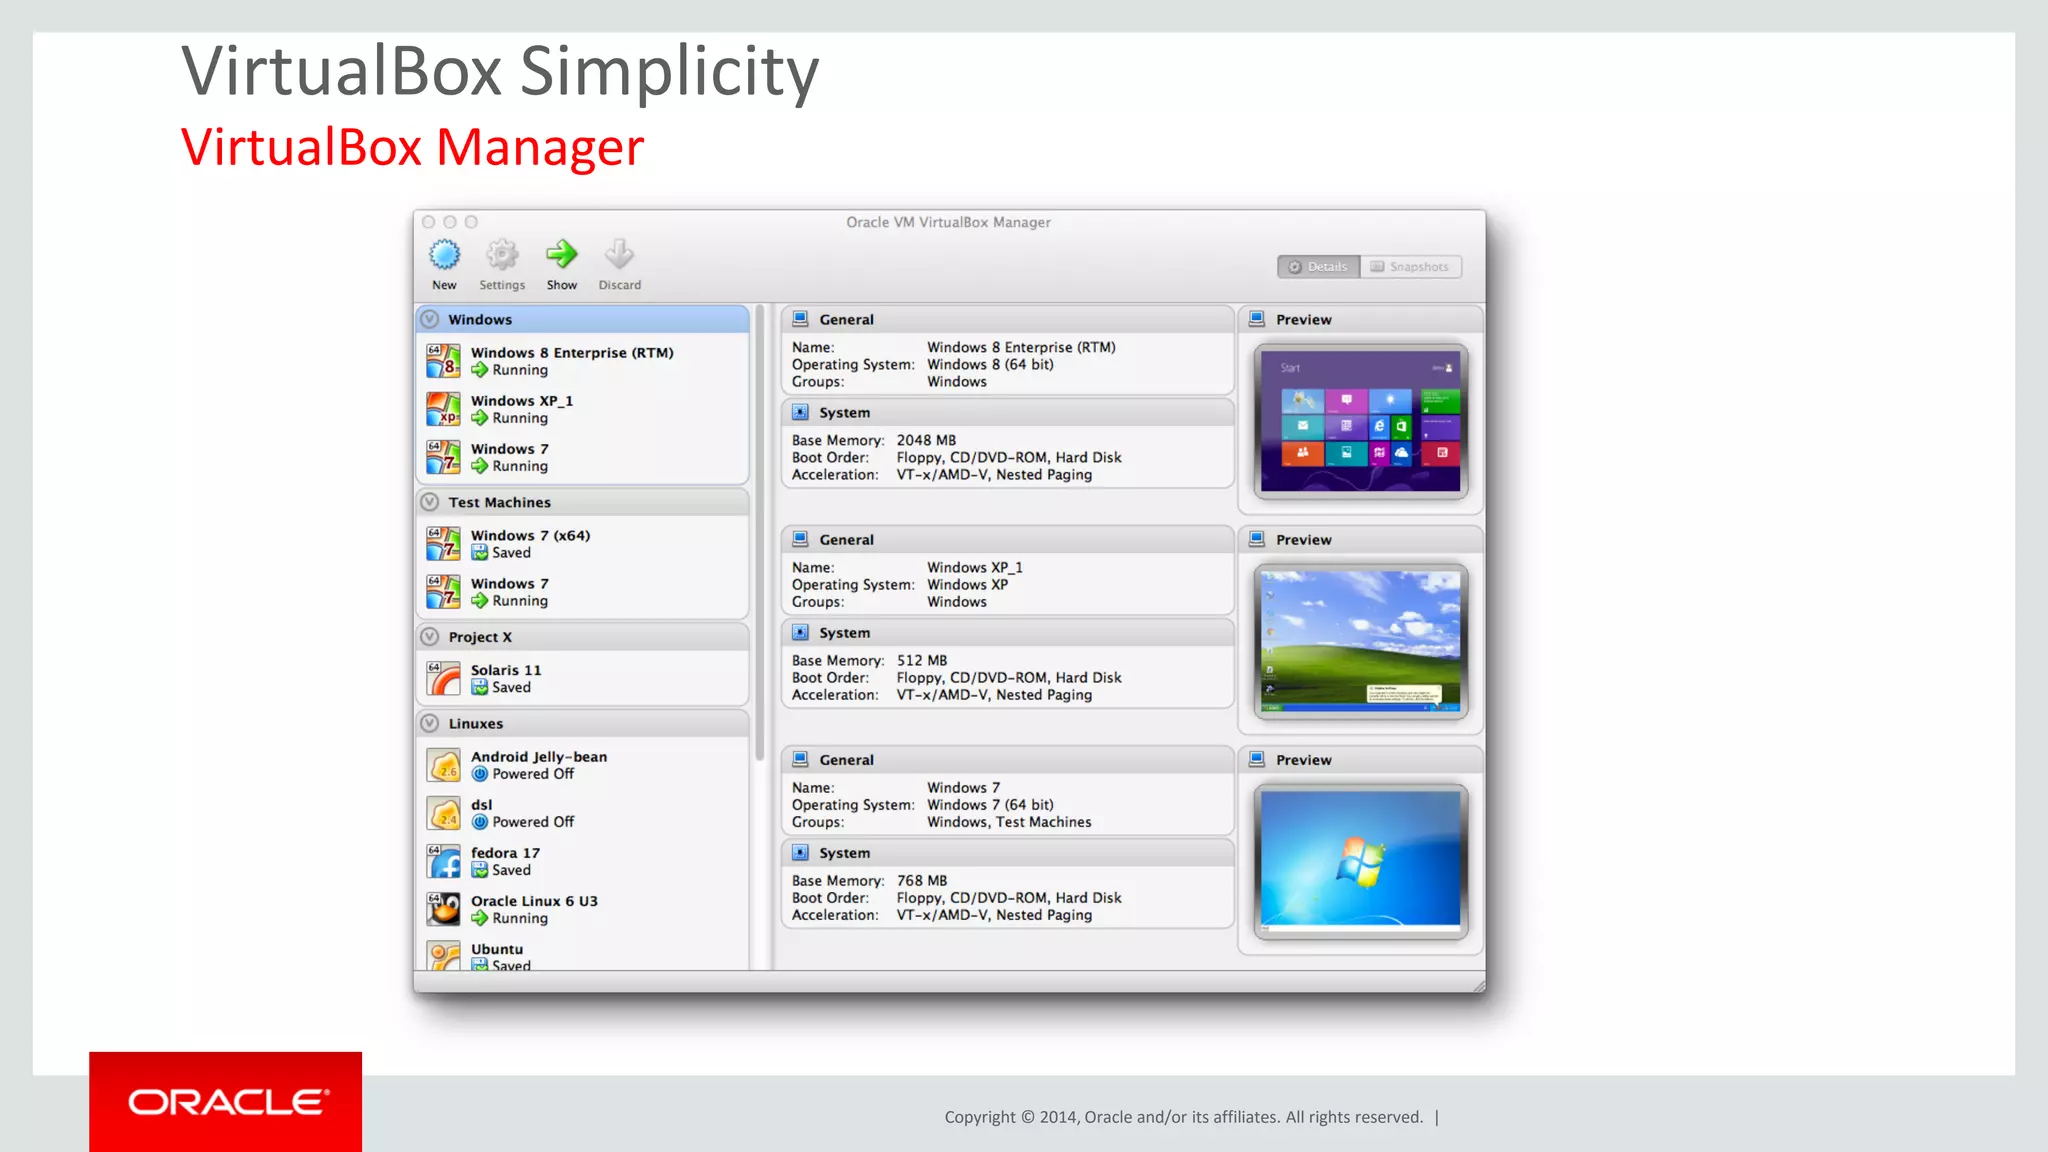
Task: Click the Android Jelly-bean VM icon
Action: [443, 765]
